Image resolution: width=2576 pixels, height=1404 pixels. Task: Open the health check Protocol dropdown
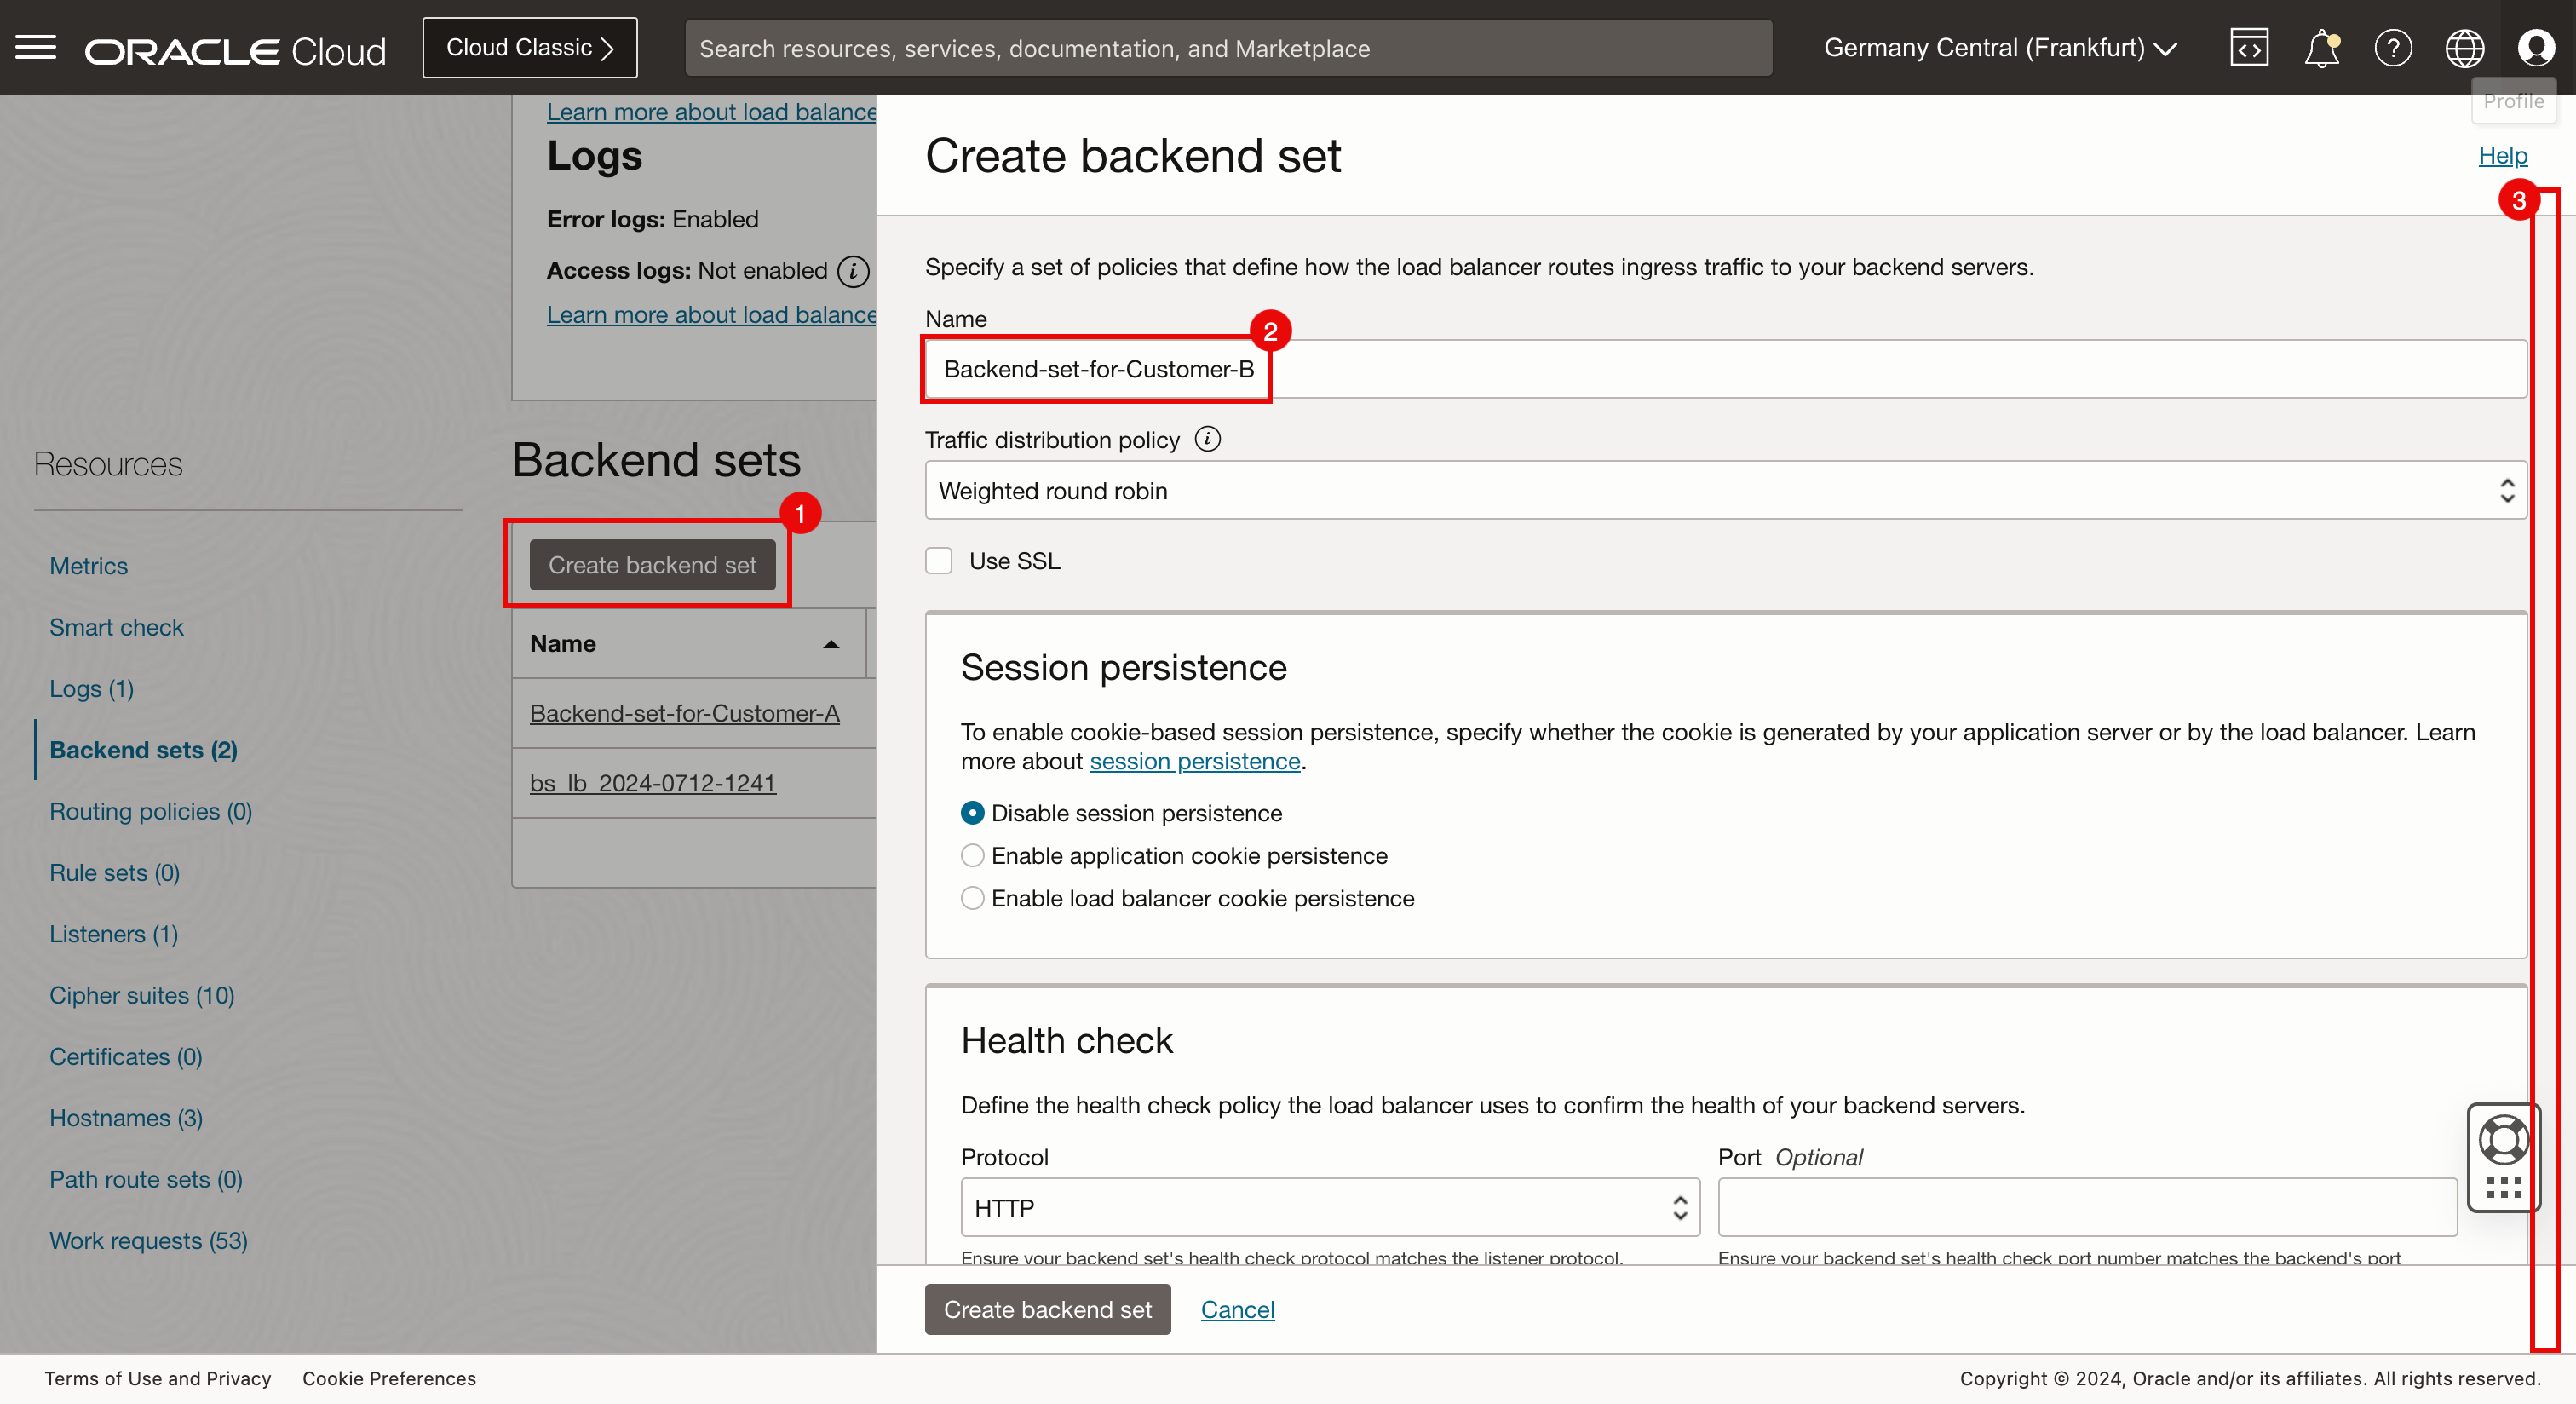1329,1208
